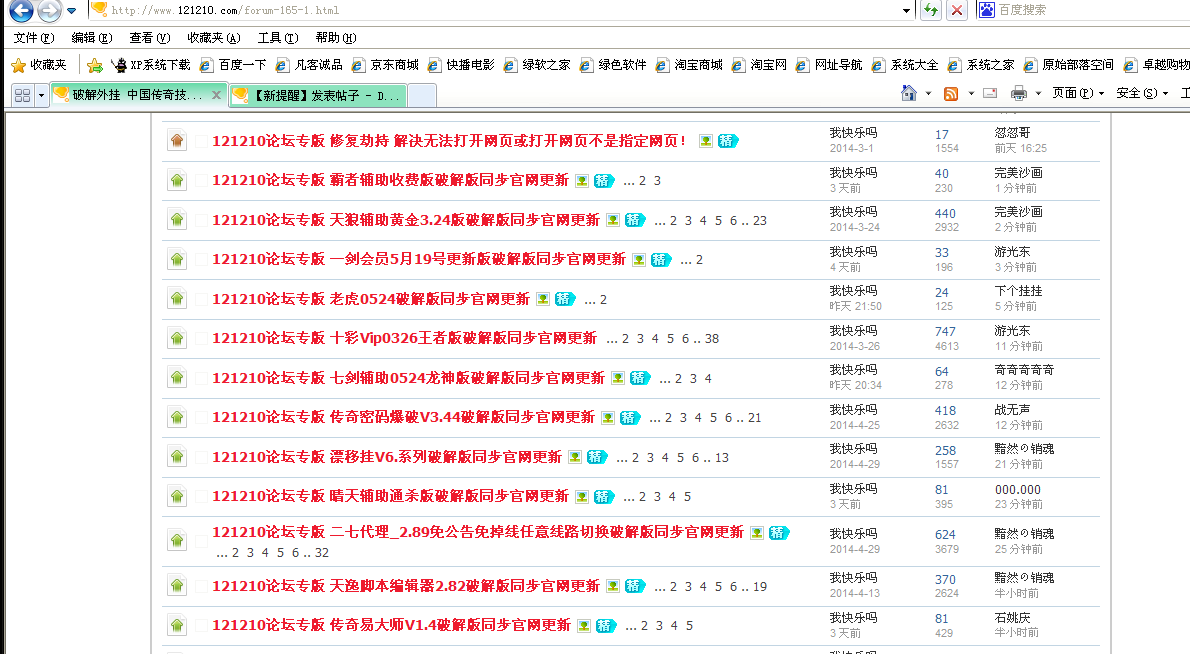The height and width of the screenshot is (654, 1190).
Task: Click the red X Stop loading icon
Action: pos(957,10)
